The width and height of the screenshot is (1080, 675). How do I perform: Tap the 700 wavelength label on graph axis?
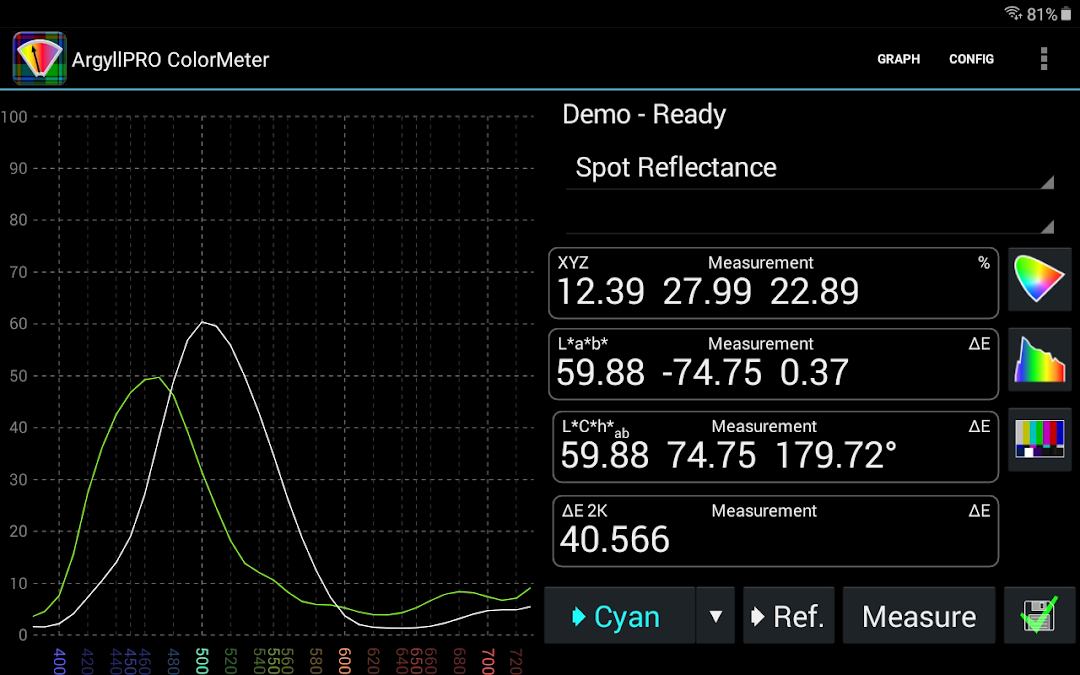click(x=488, y=660)
